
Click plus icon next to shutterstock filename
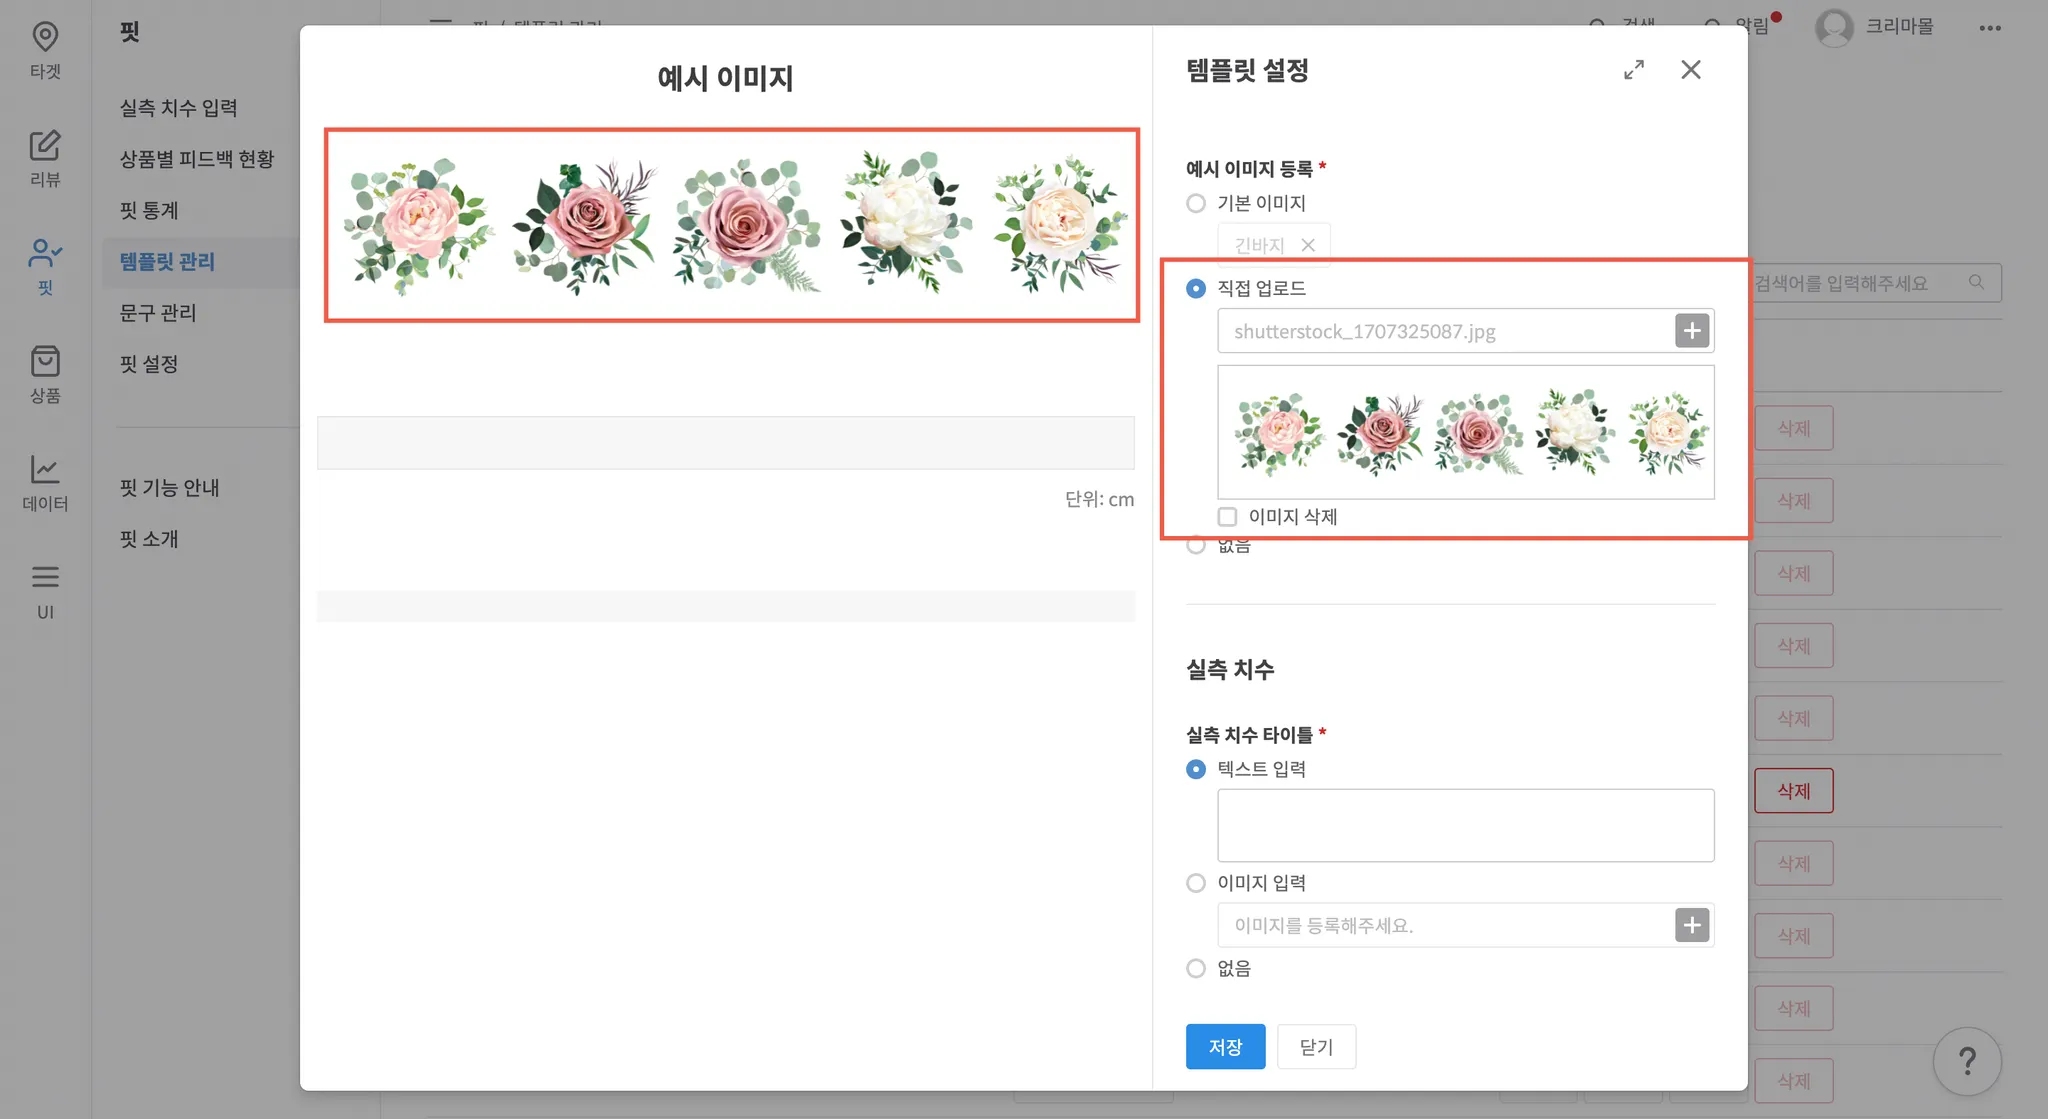(x=1692, y=331)
